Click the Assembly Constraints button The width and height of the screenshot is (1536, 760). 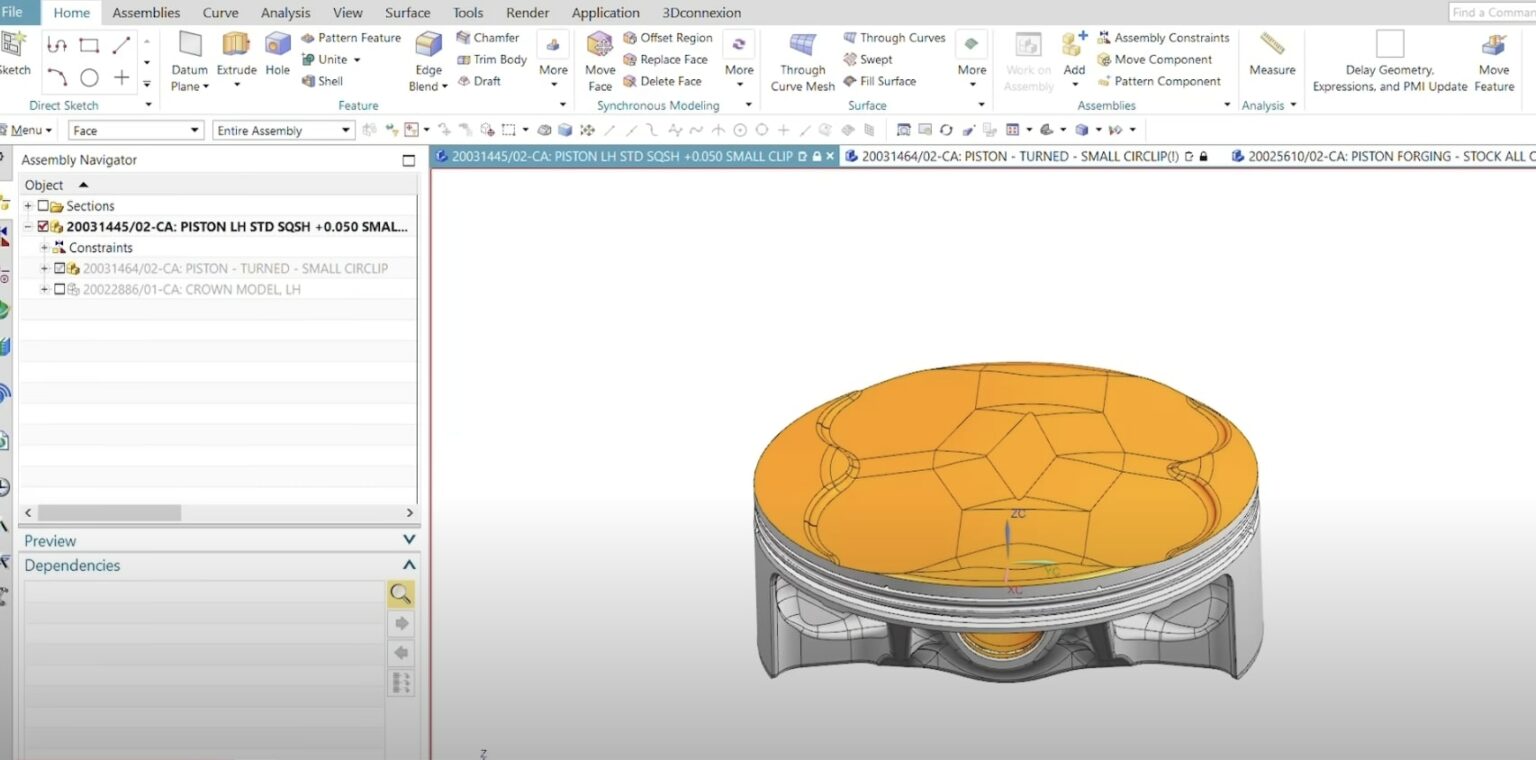click(1163, 38)
